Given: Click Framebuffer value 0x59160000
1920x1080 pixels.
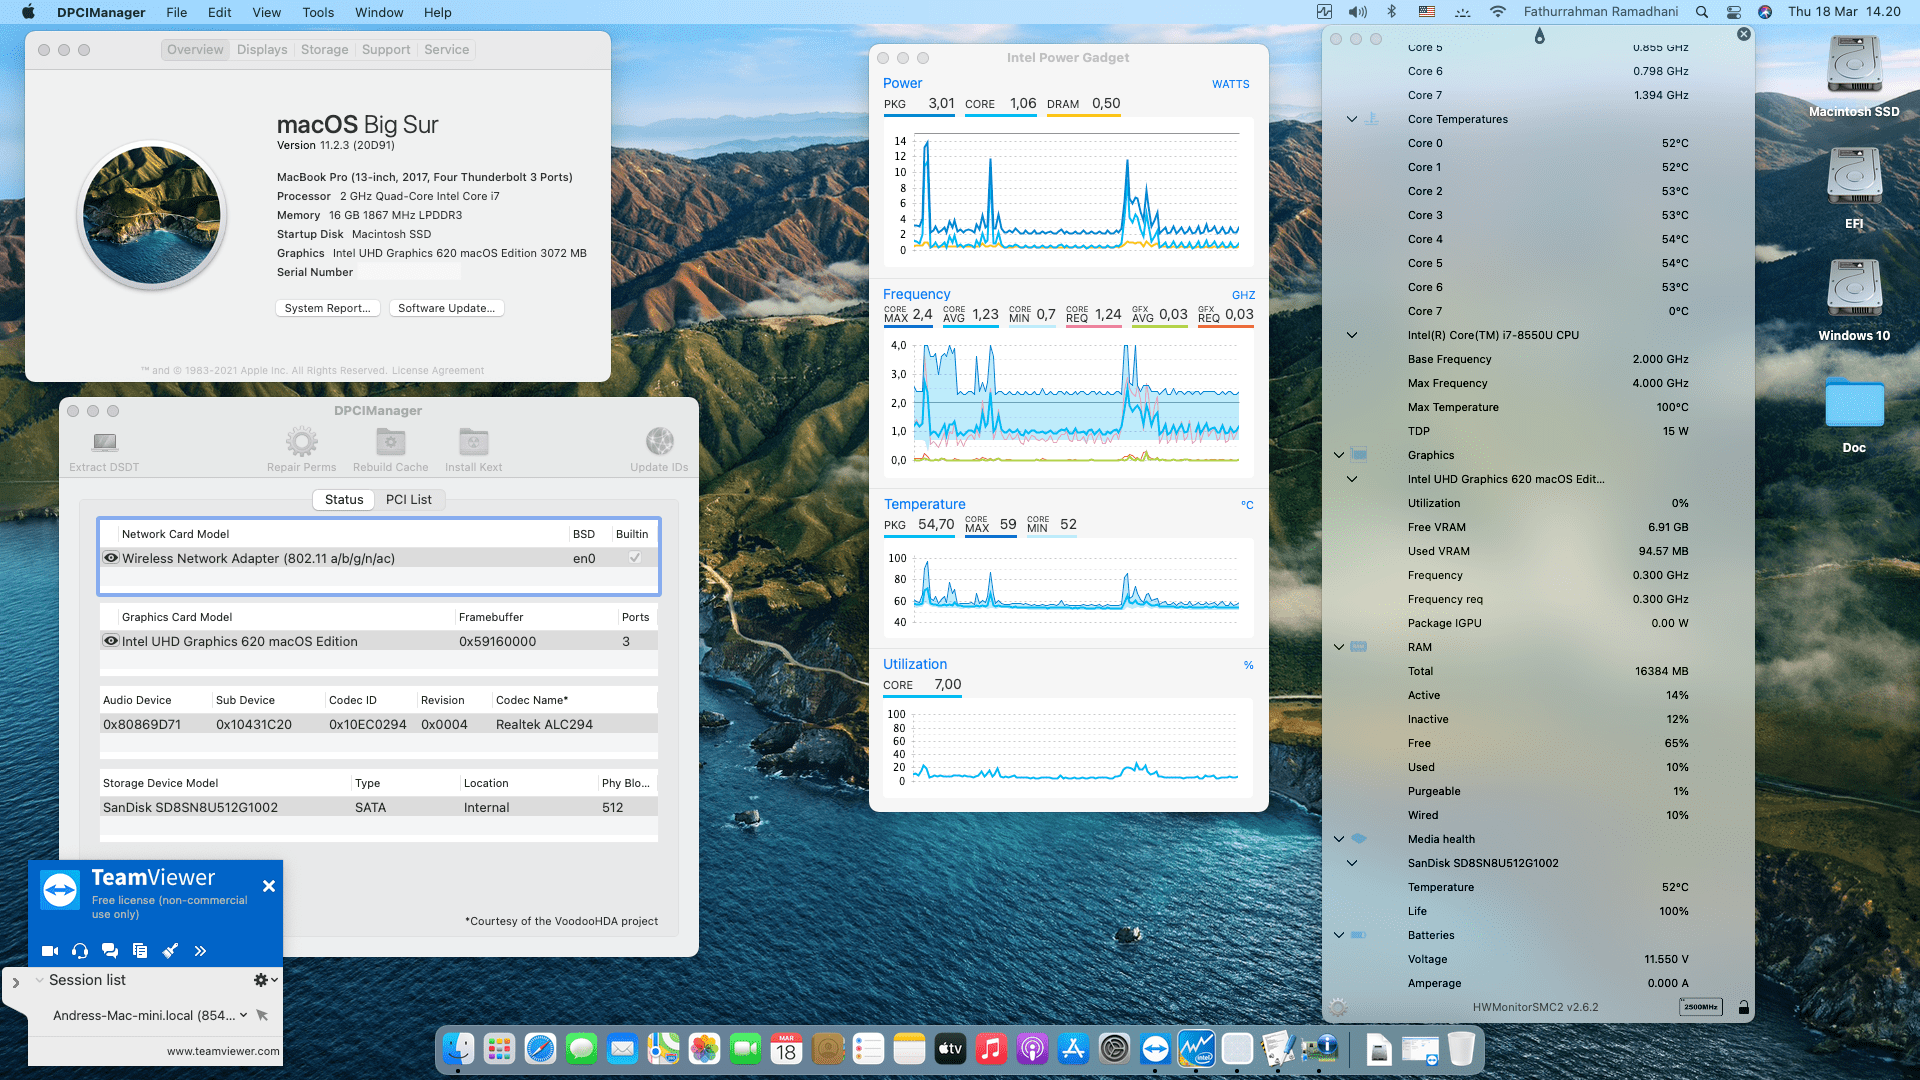Looking at the screenshot, I should [497, 641].
